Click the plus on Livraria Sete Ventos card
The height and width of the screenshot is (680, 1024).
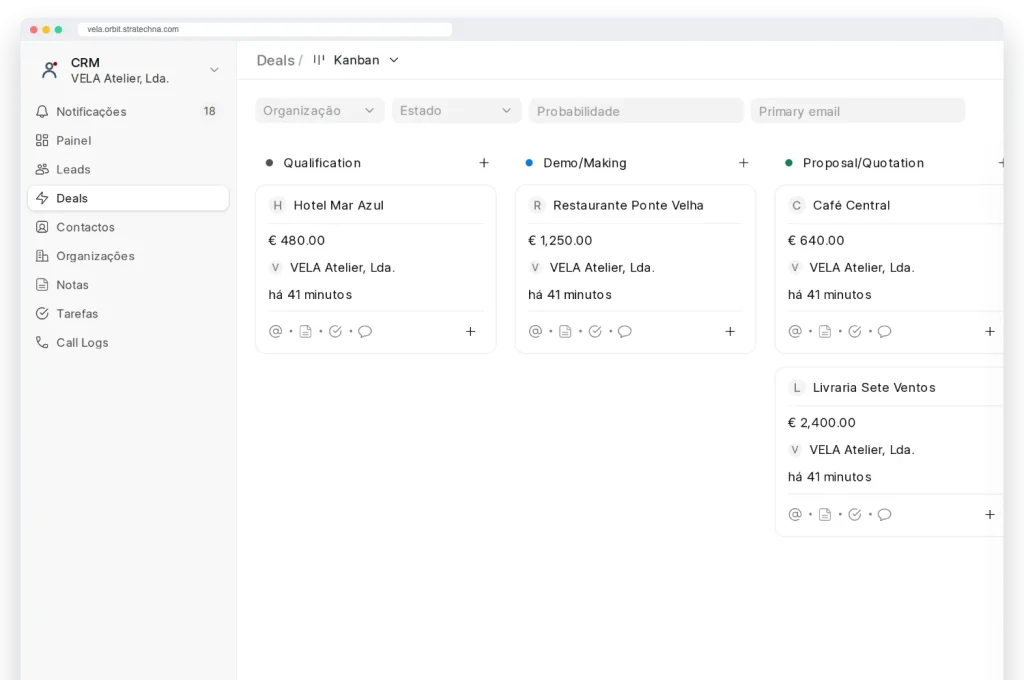pyautogui.click(x=990, y=514)
